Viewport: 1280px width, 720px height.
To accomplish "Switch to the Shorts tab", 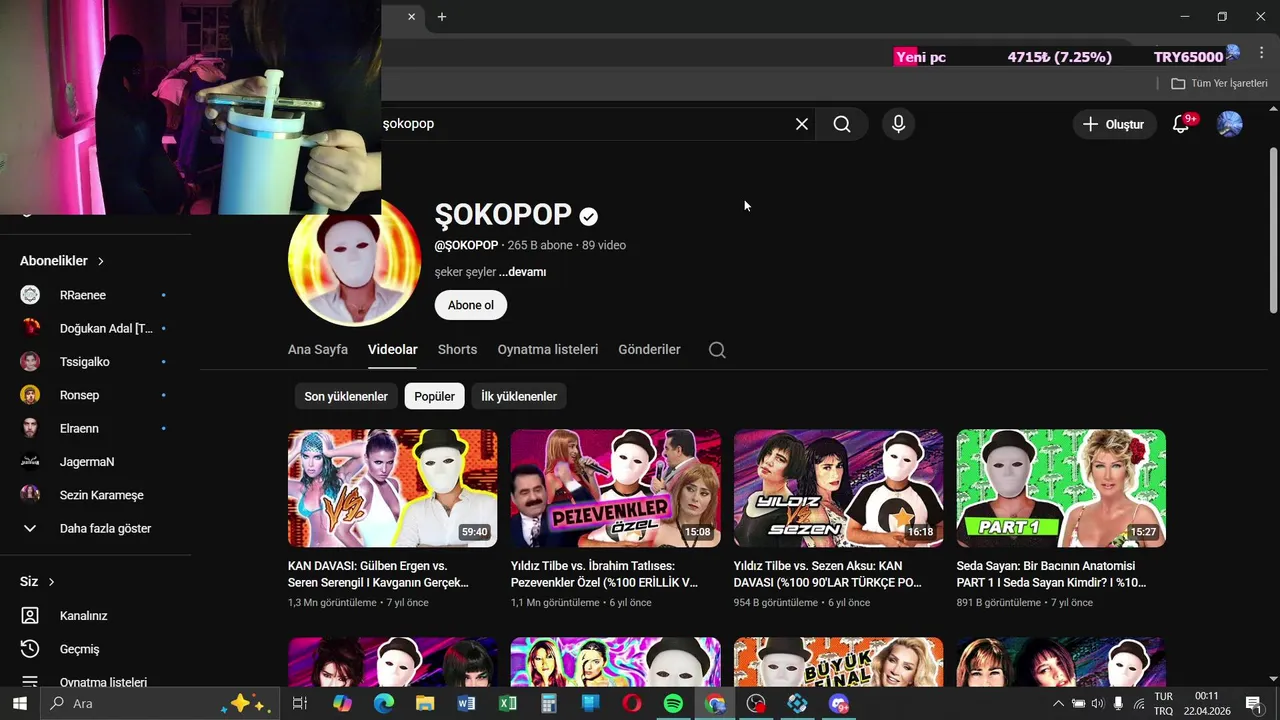I will click(x=457, y=349).
